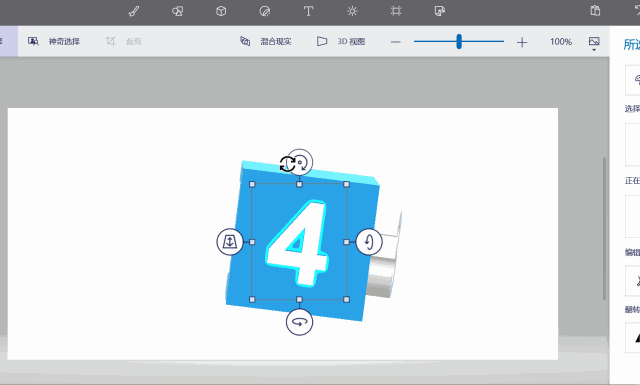This screenshot has height=385, width=640.
Task: Click the canvas vertical scrollbar
Action: click(x=604, y=229)
